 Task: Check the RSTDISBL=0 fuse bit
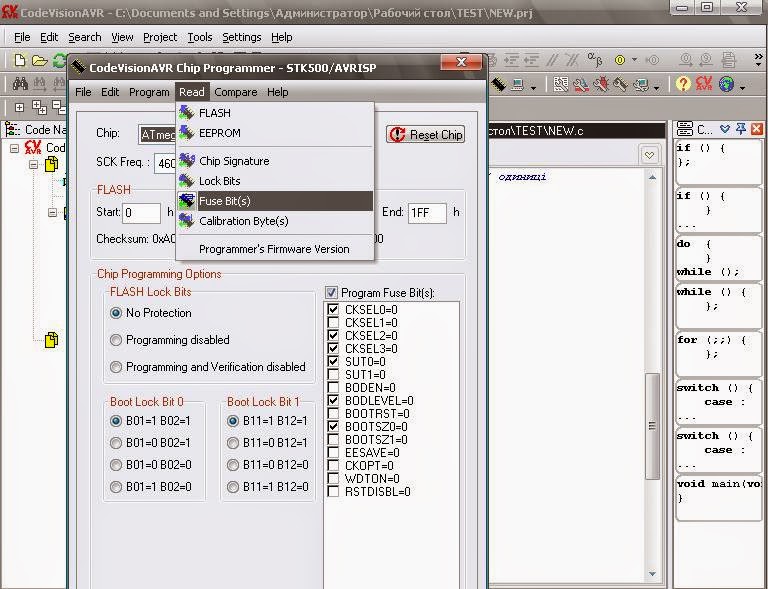(x=333, y=492)
